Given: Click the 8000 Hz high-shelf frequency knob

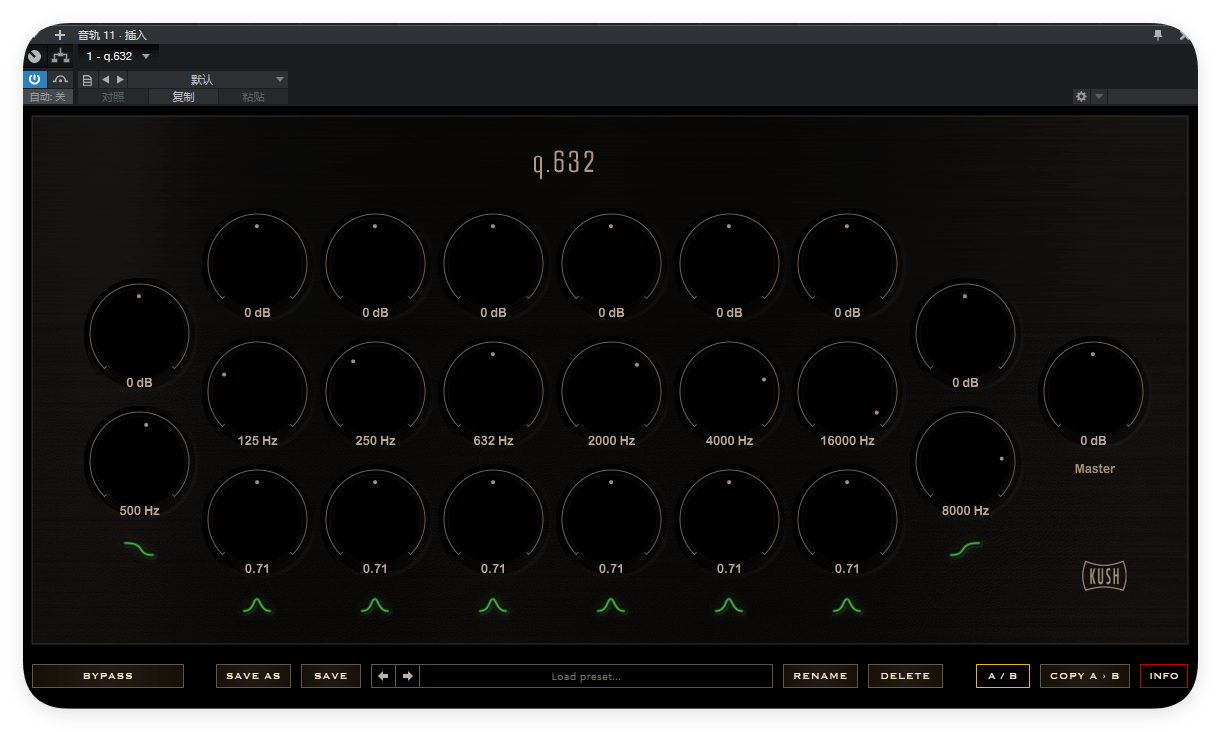Looking at the screenshot, I should [x=965, y=460].
